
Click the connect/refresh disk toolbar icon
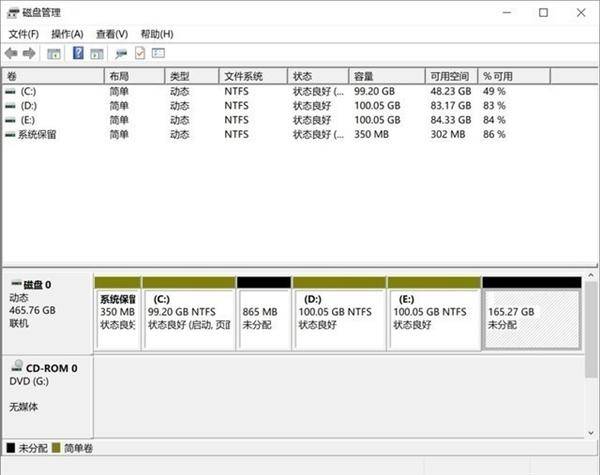pyautogui.click(x=121, y=54)
